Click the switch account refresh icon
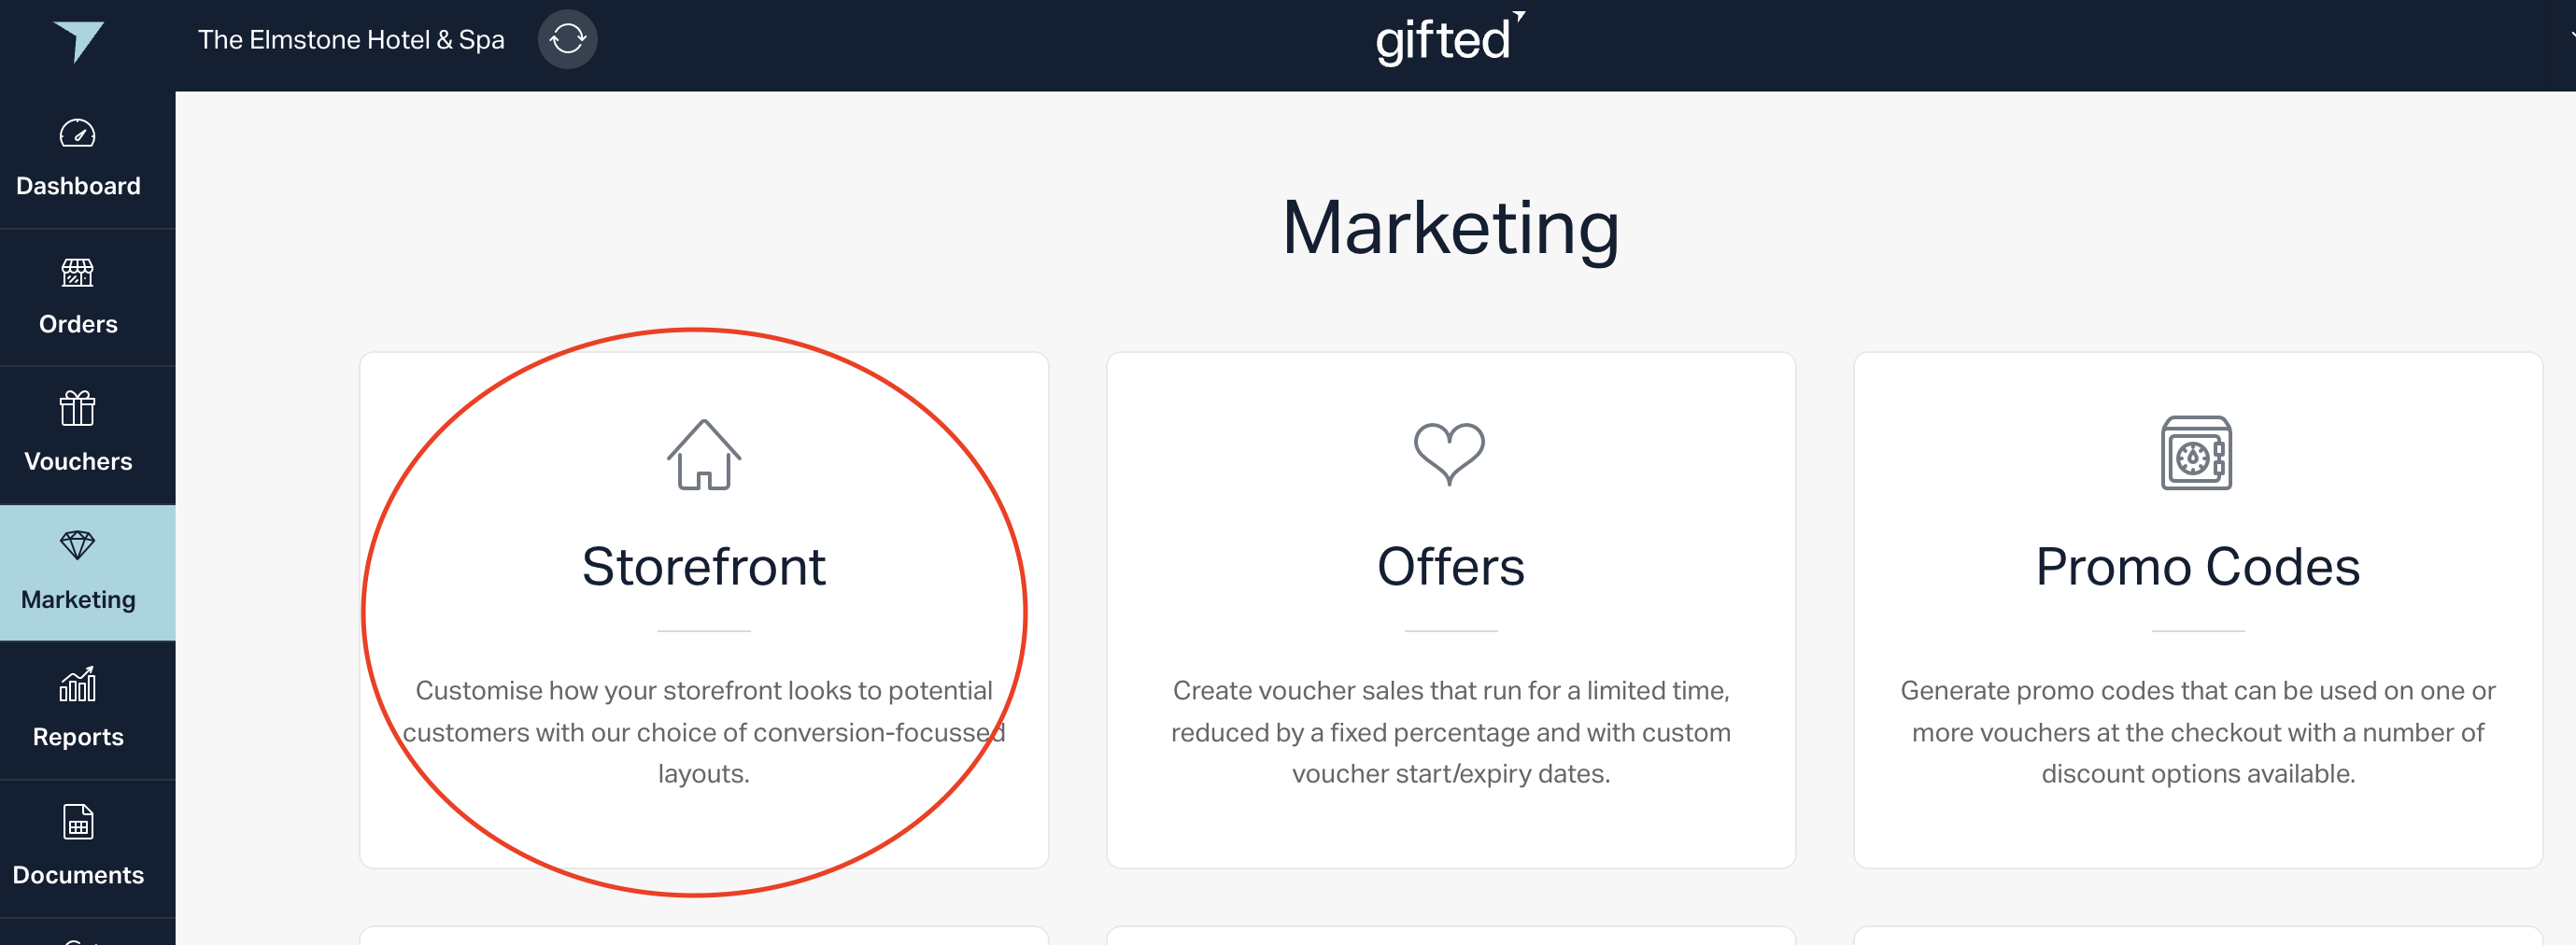Screen dimensions: 2576x945 (567, 39)
